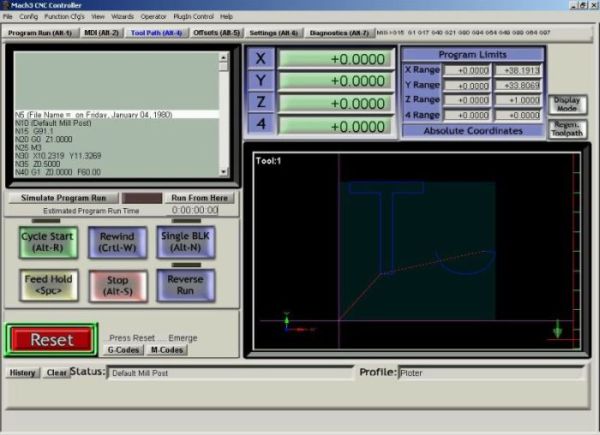The image size is (600, 435).
Task: Select G-code line N5 File Name
Action: click(116, 115)
